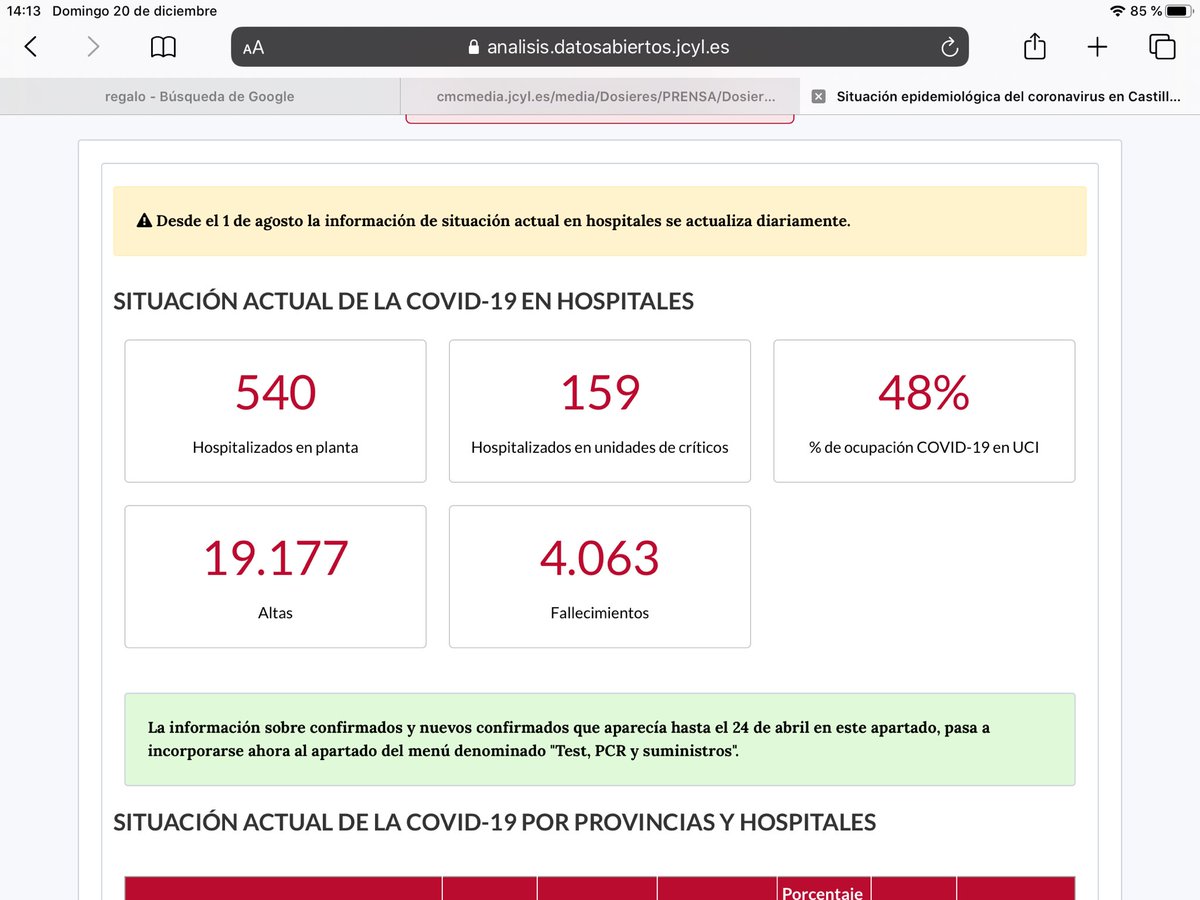Tap the Domingo 20 de diciembre date
This screenshot has width=1200, height=900.
pyautogui.click(x=134, y=11)
